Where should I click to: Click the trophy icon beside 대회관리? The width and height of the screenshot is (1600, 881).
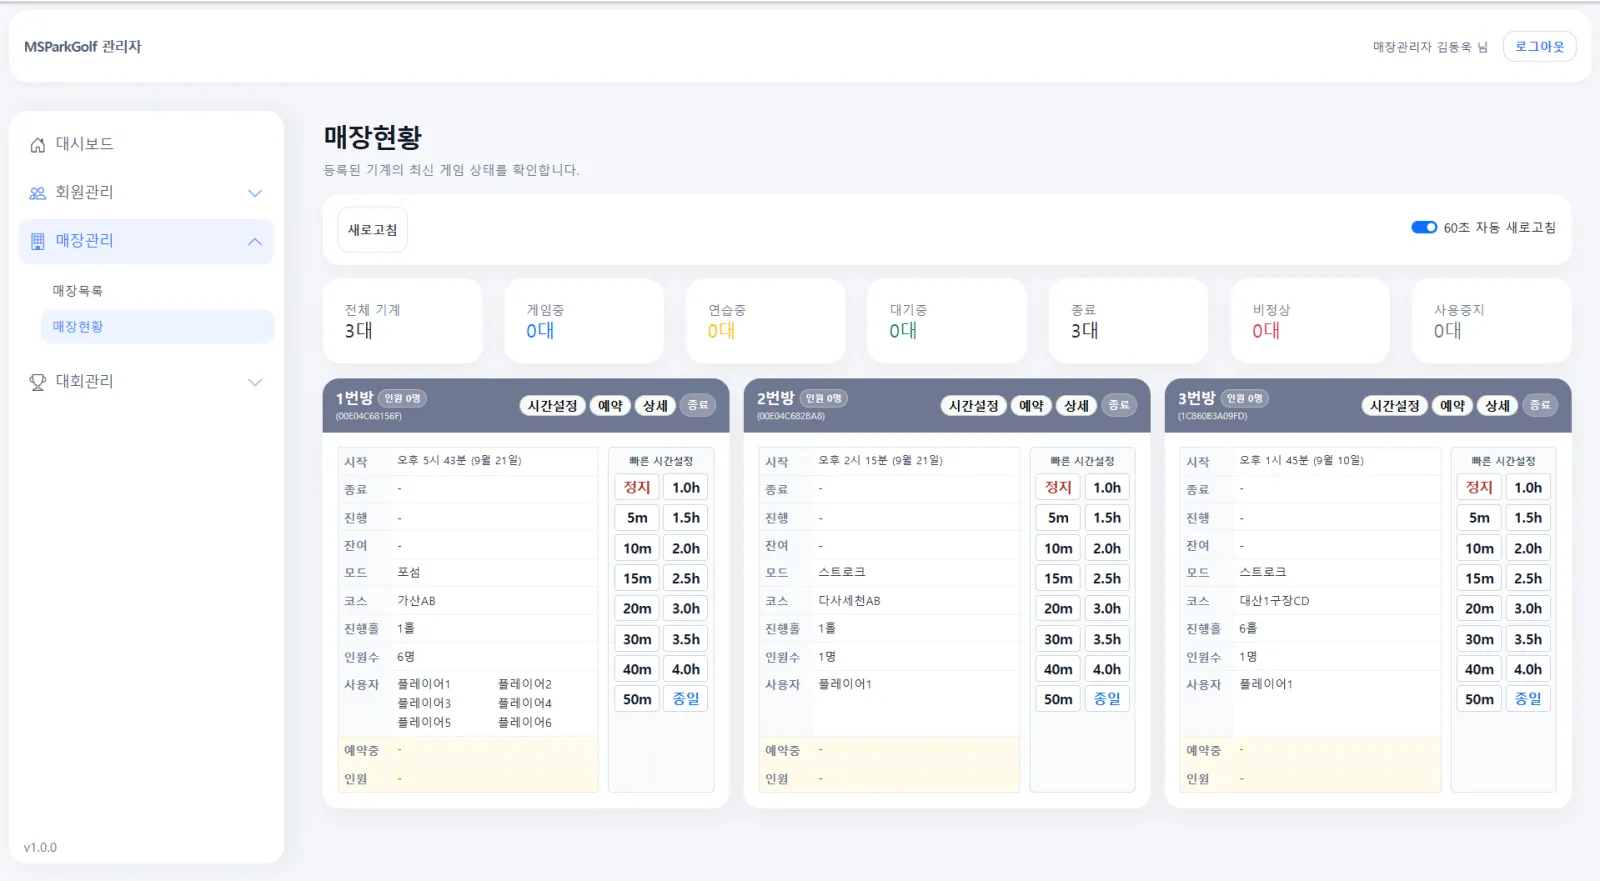pyautogui.click(x=38, y=382)
